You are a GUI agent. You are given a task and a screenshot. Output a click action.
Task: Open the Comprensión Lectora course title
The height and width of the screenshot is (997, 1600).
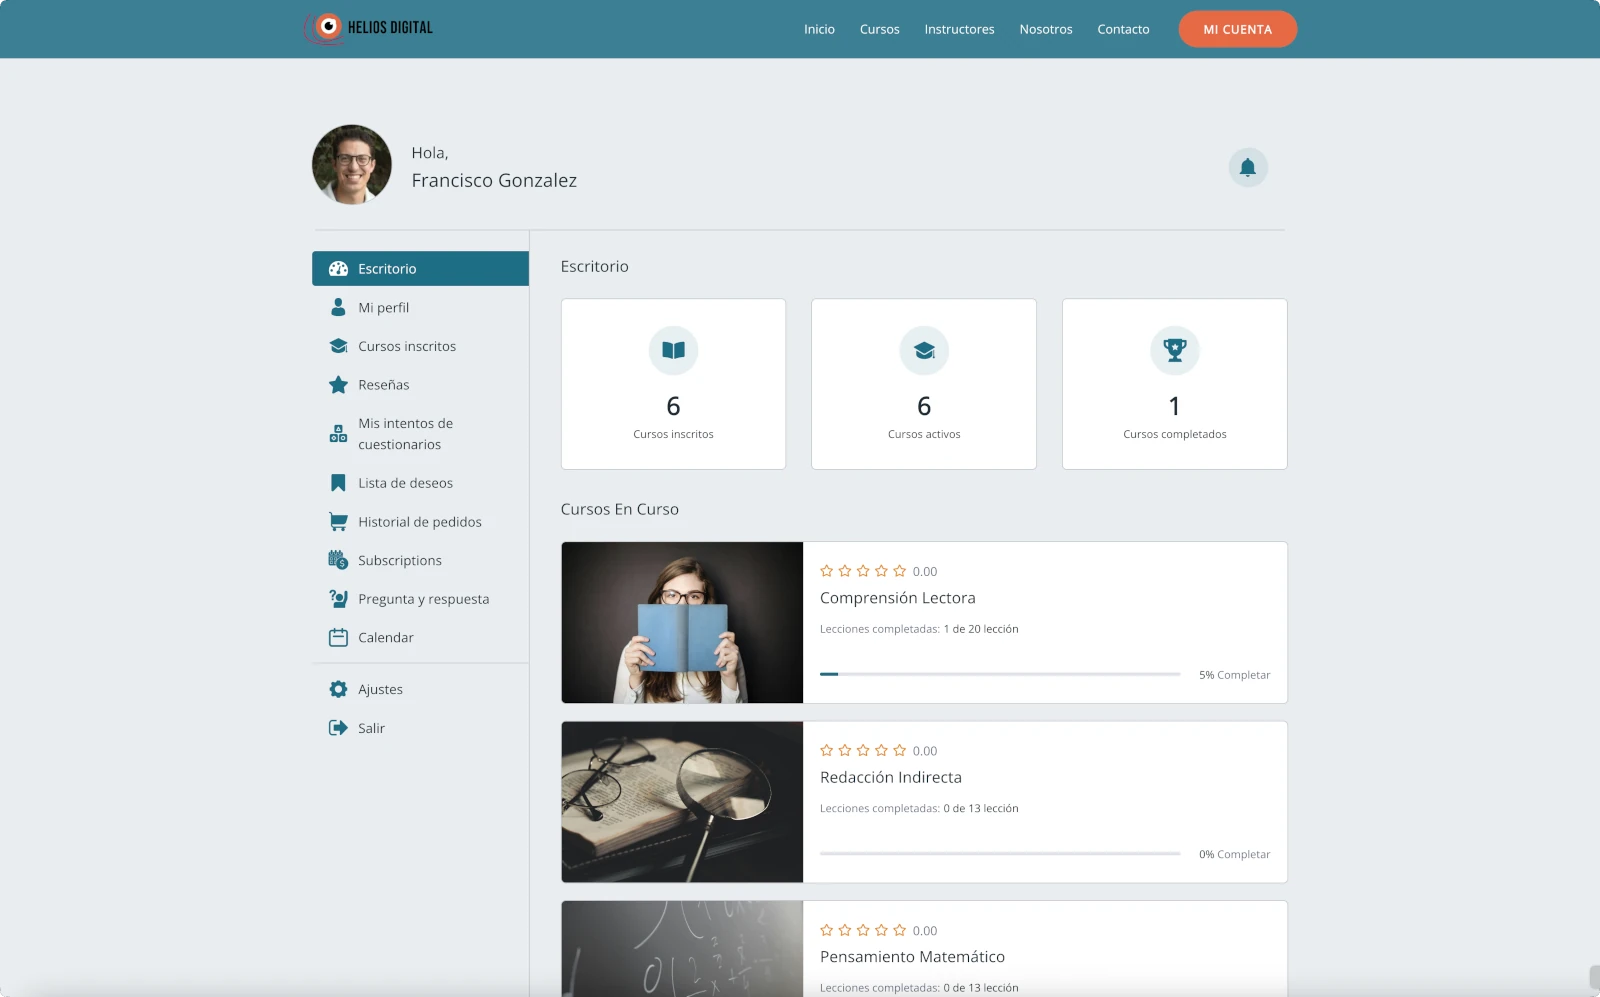897,598
